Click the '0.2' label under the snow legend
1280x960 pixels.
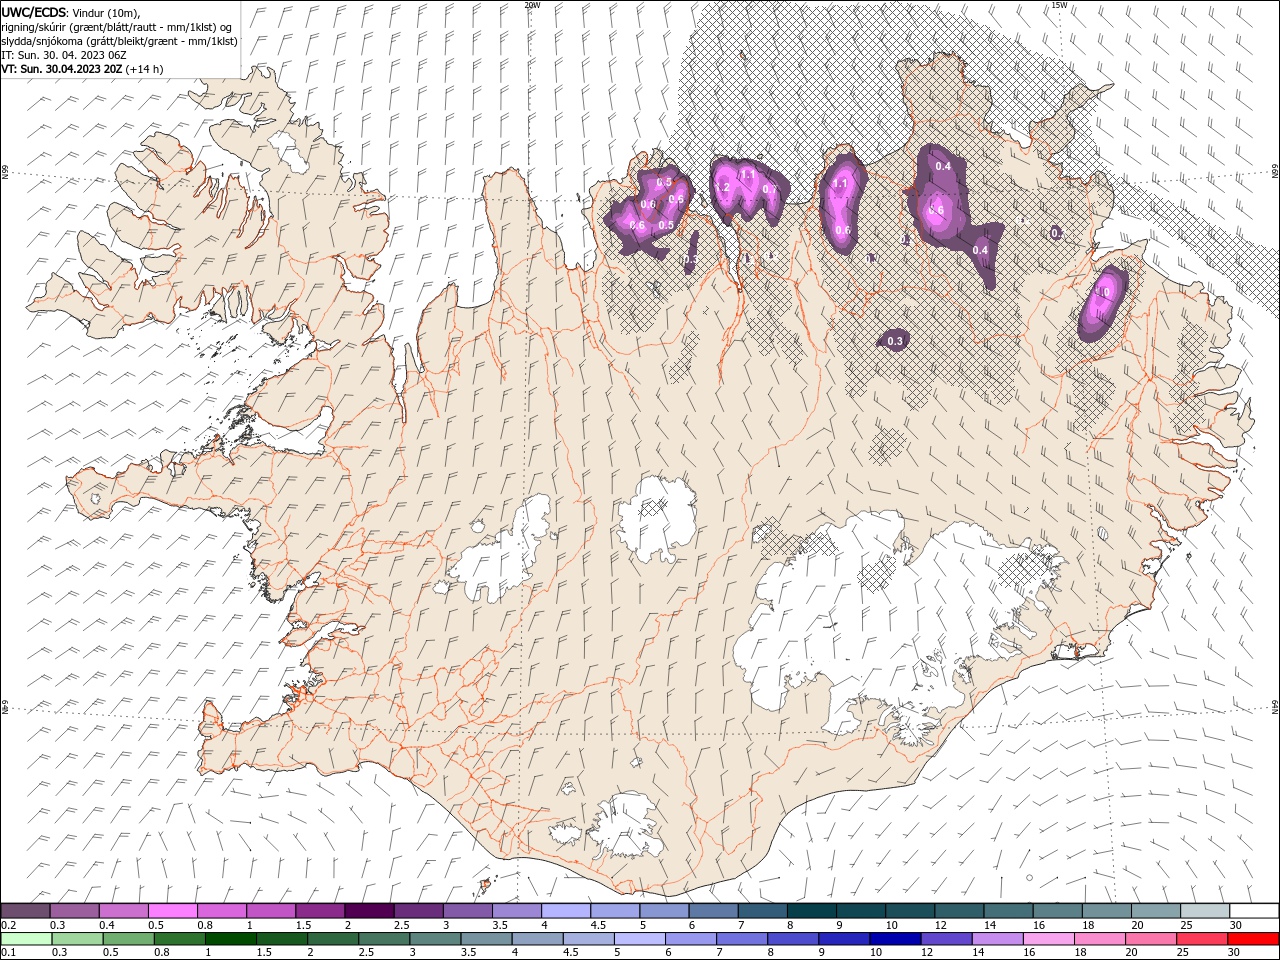click(7, 925)
